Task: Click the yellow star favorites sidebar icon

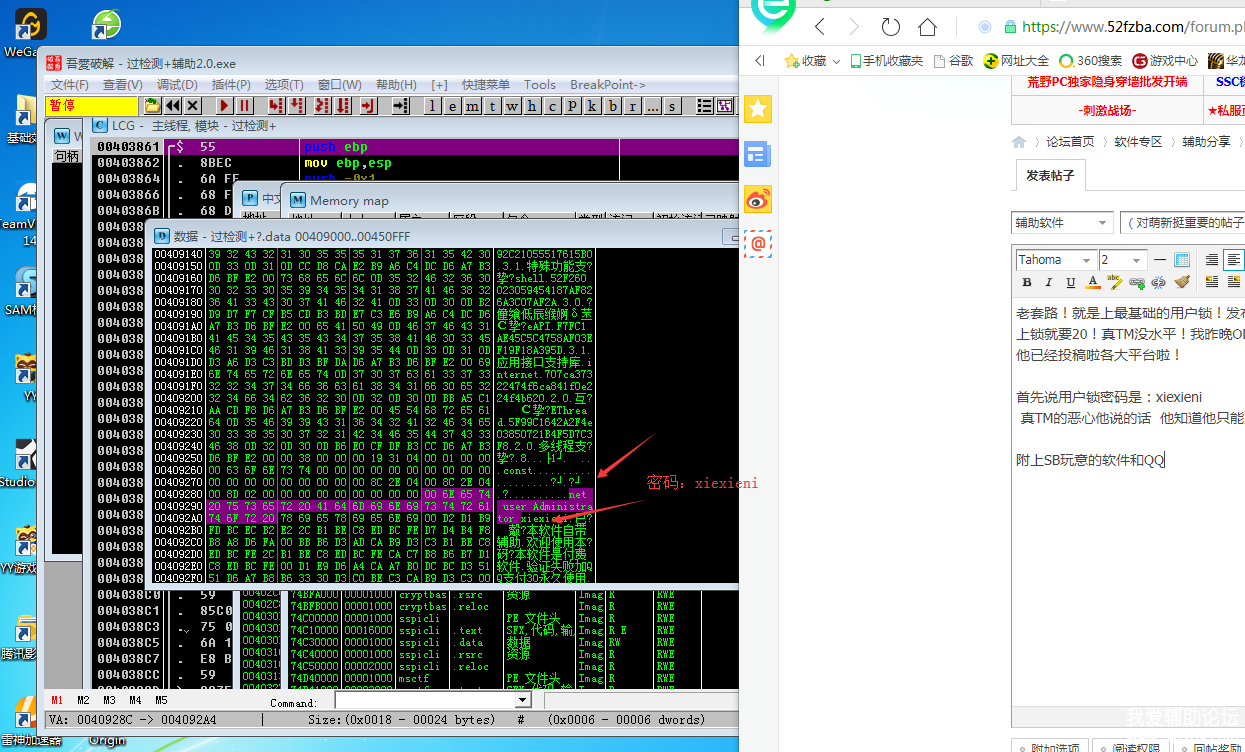Action: 758,109
